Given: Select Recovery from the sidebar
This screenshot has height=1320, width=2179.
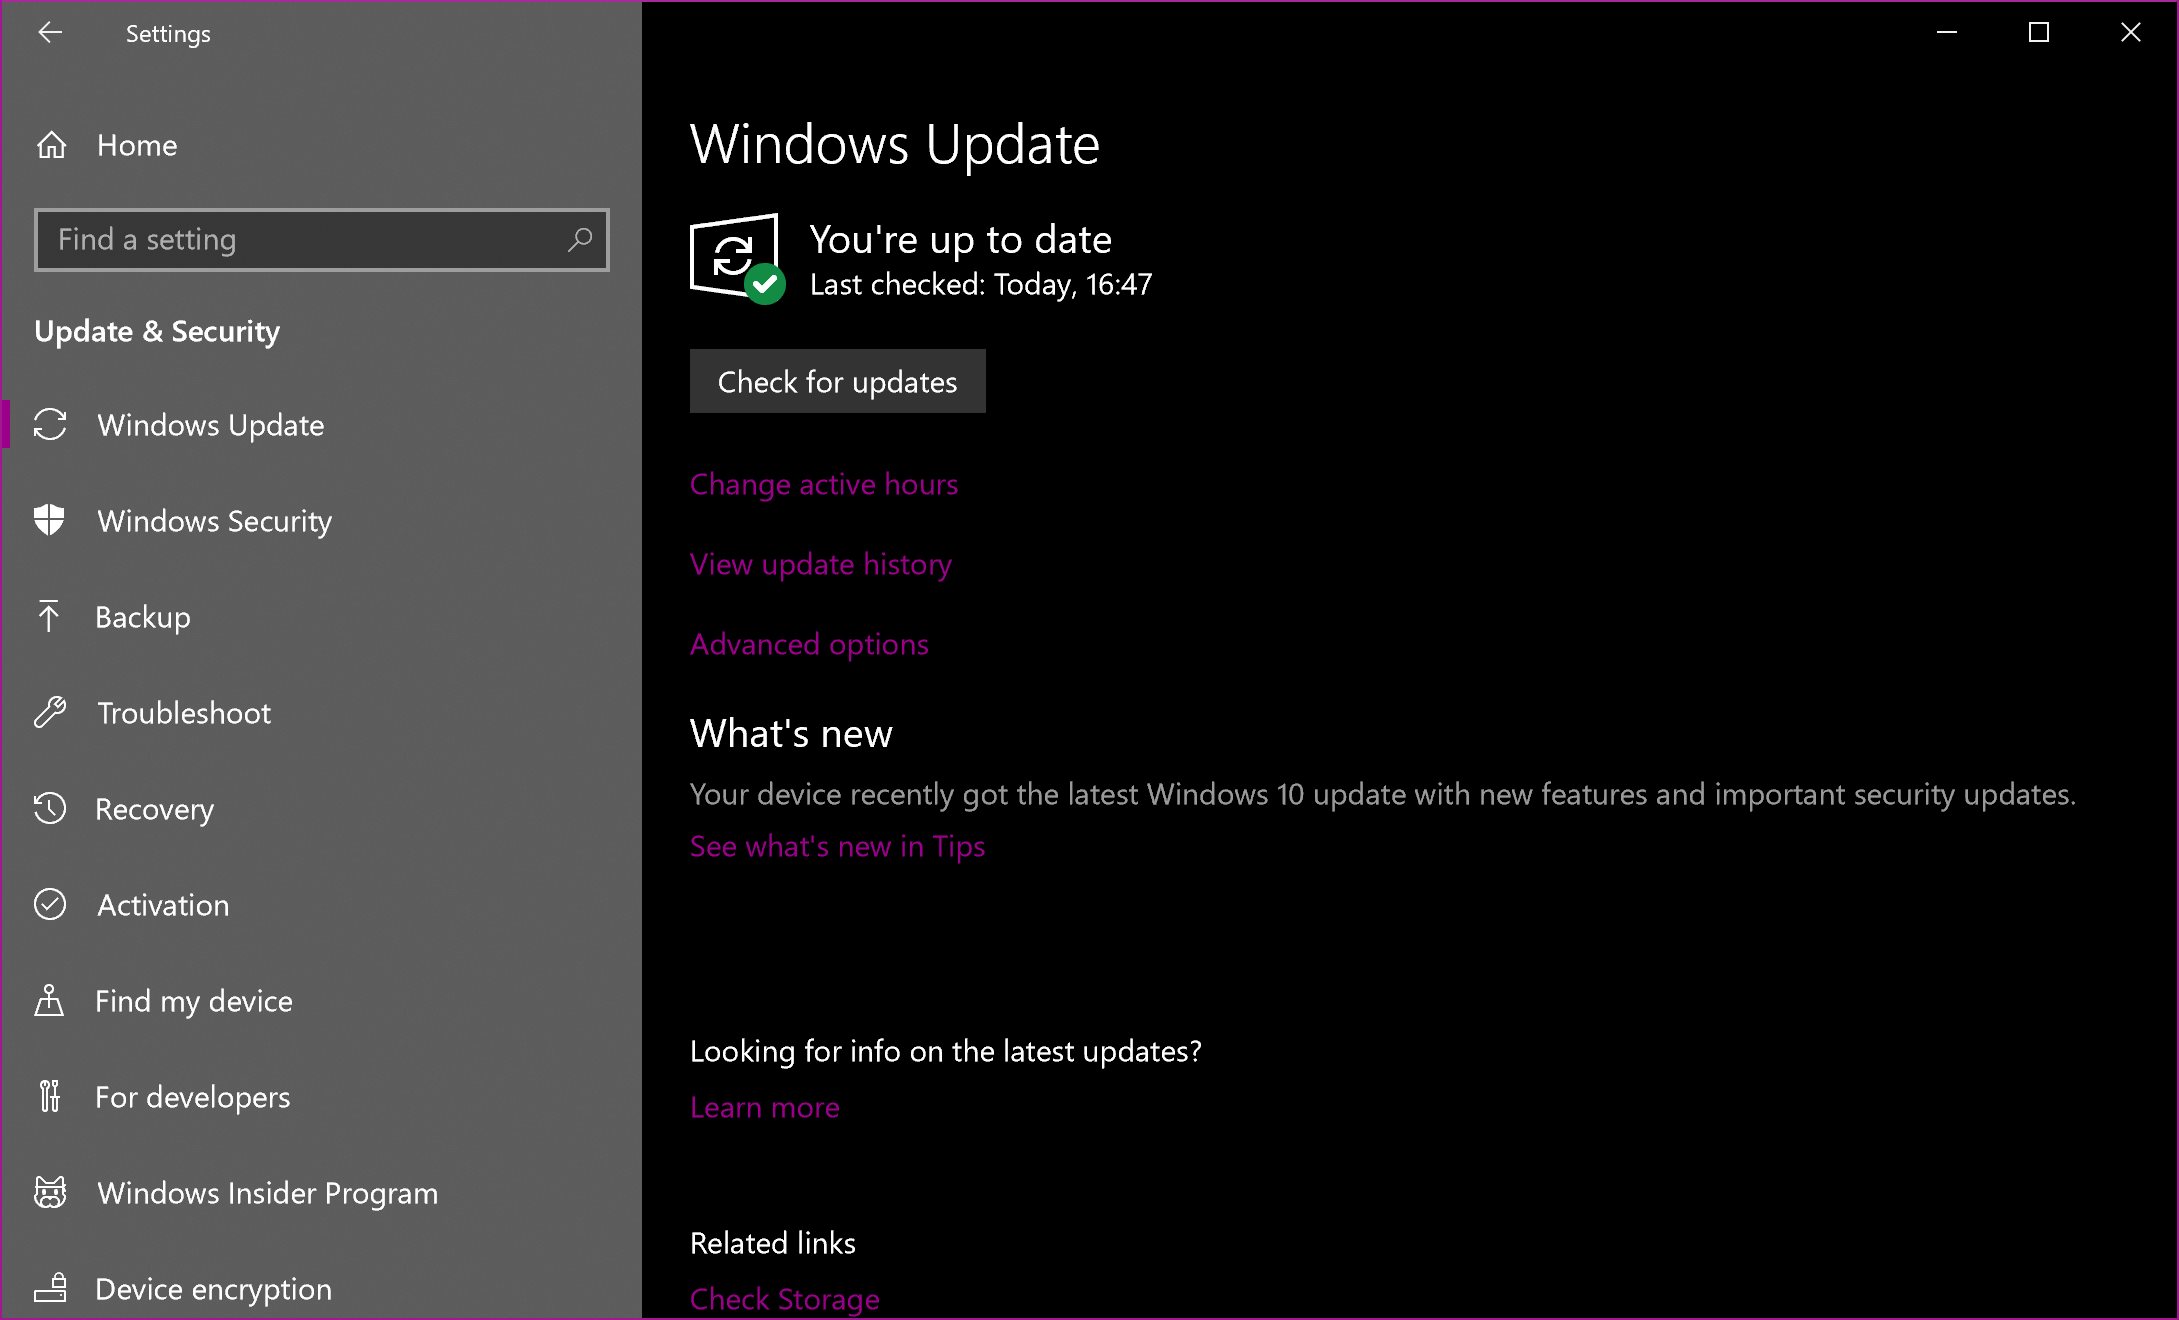Looking at the screenshot, I should [321, 809].
